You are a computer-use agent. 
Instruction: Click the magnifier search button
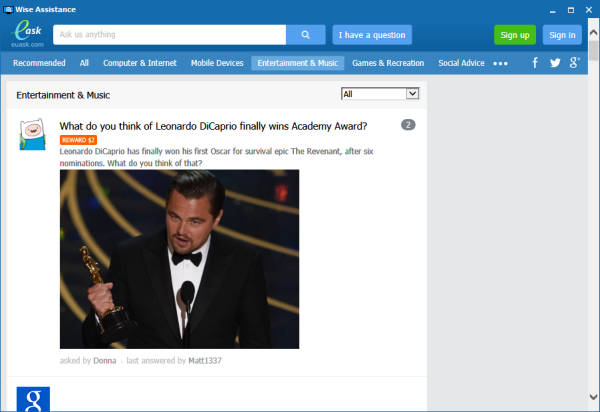(x=305, y=35)
